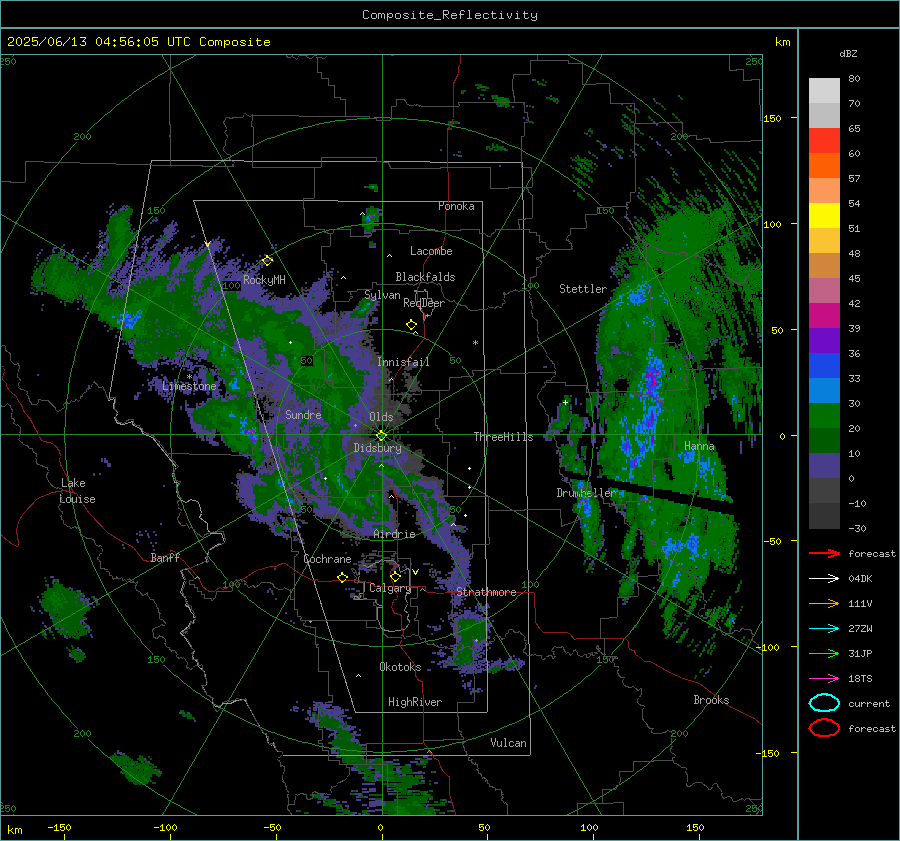Viewport: 900px width, 841px height.
Task: Click the Brooks city label
Action: (711, 700)
